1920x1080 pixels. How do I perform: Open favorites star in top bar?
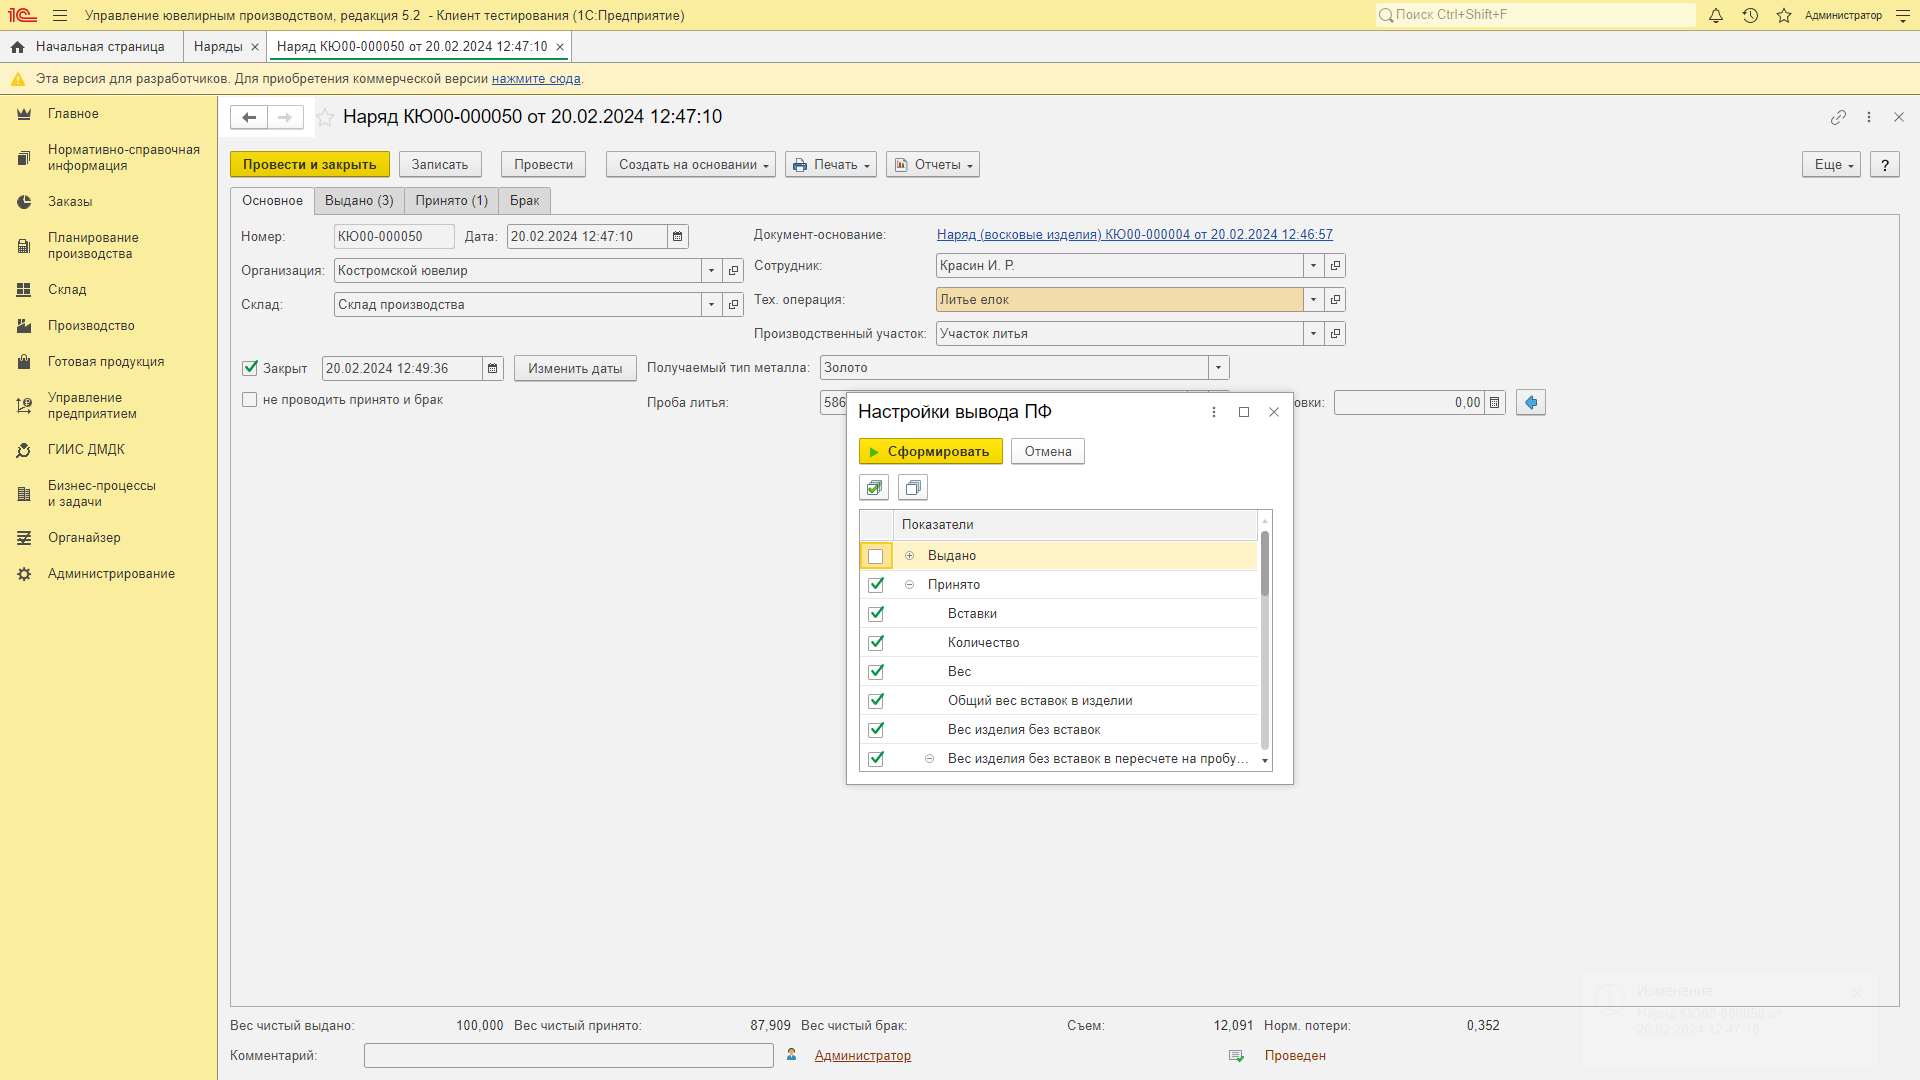[x=1784, y=16]
